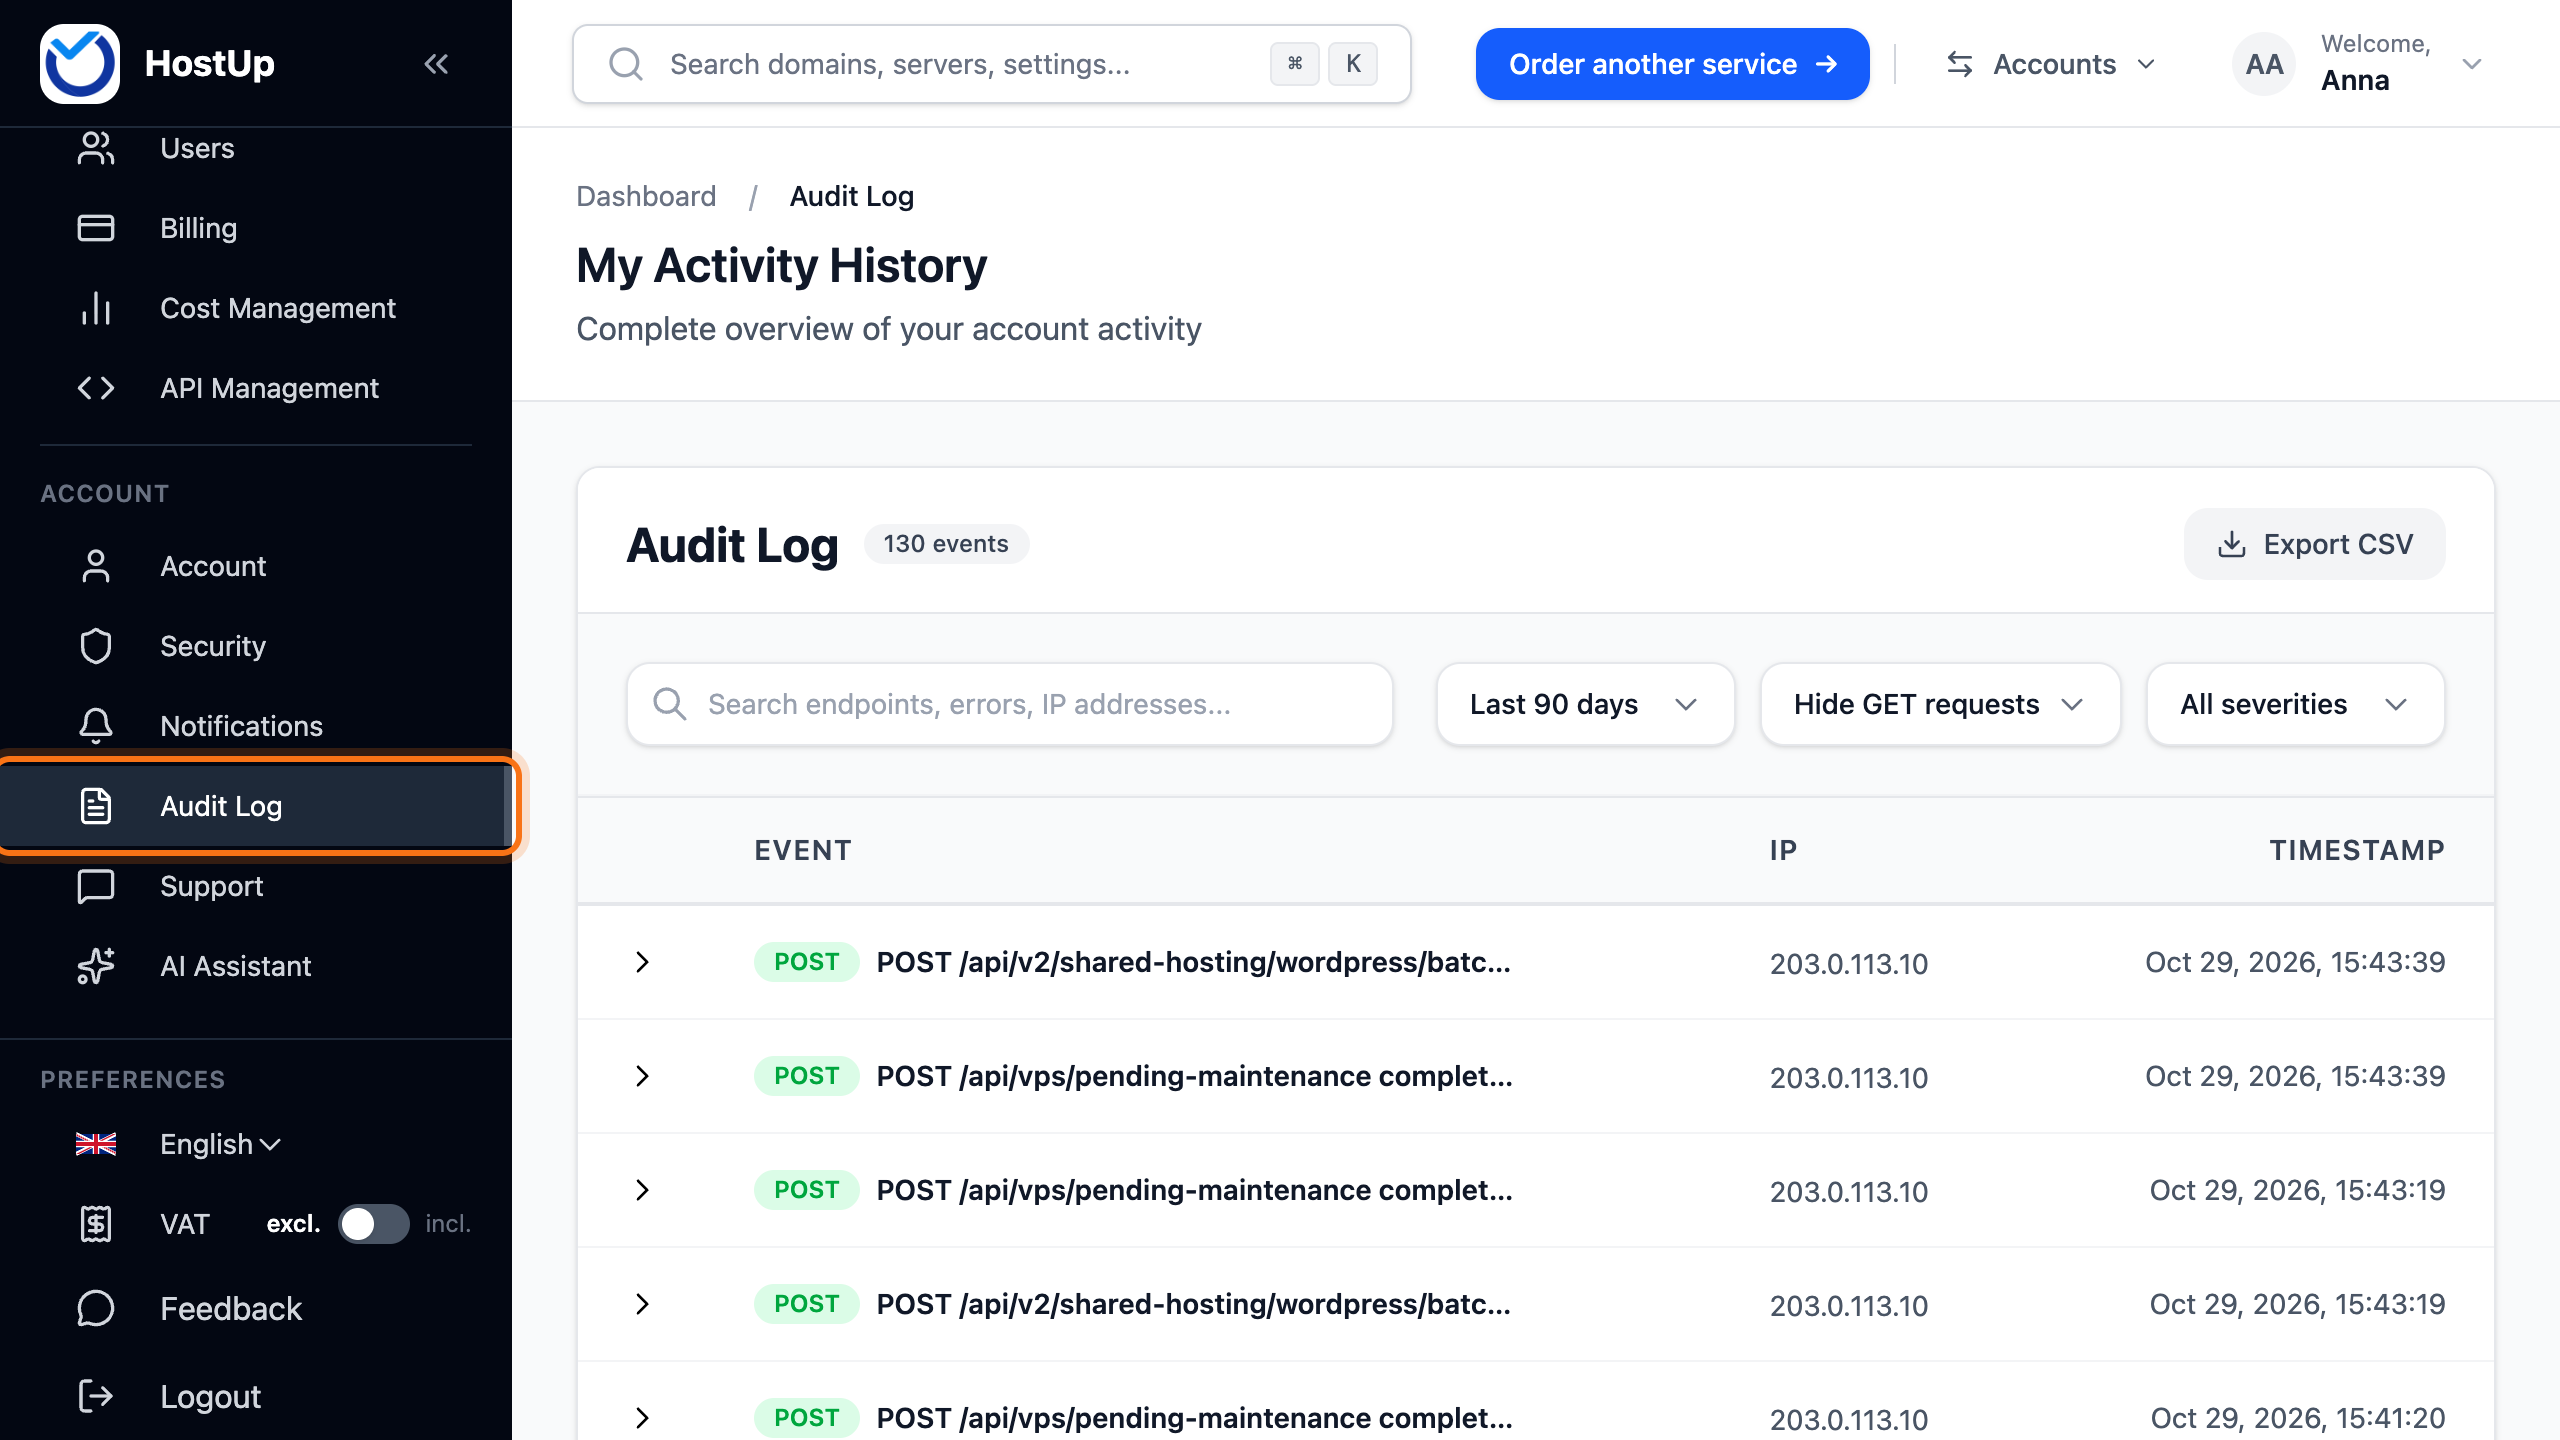Click the Support chat bubble icon
This screenshot has width=2560, height=1440.
point(96,886)
